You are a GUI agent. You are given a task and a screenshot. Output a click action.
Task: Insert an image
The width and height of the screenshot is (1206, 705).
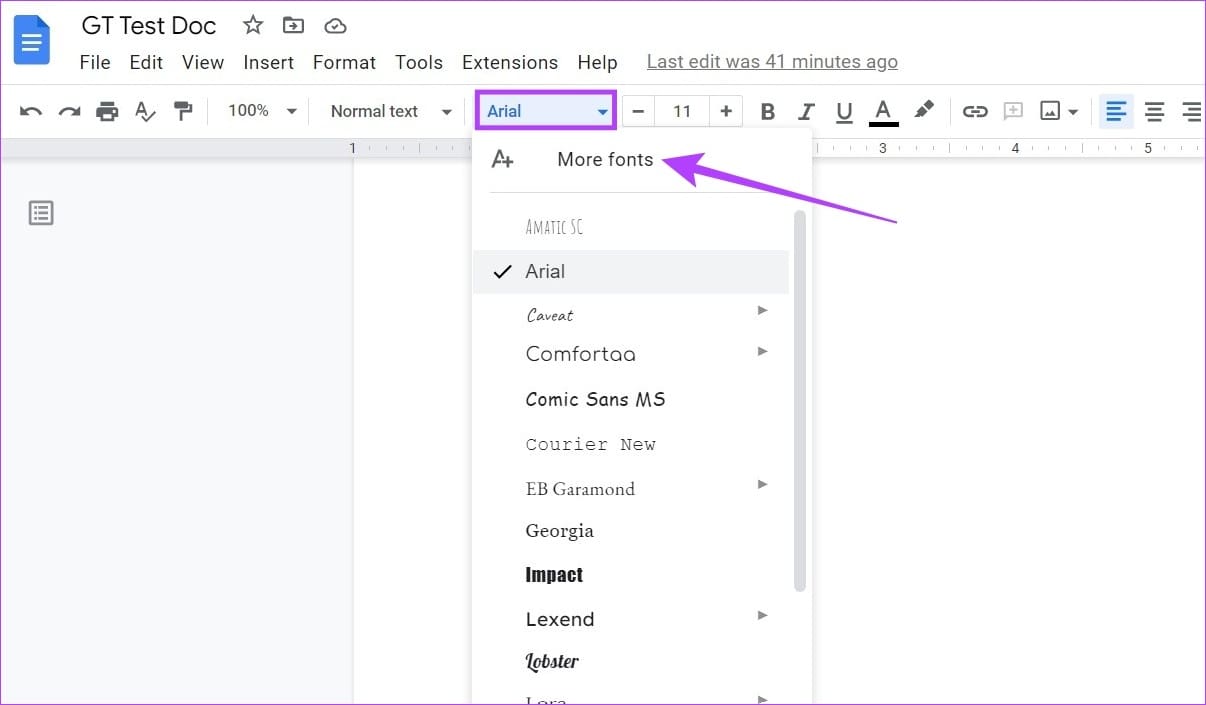pos(1050,111)
